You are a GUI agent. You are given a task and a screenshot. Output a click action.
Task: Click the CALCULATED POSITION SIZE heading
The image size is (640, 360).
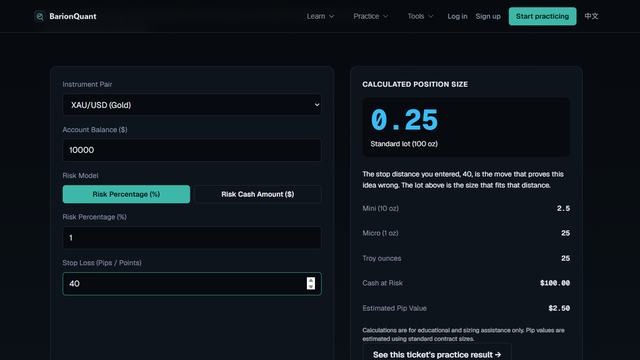(x=415, y=84)
